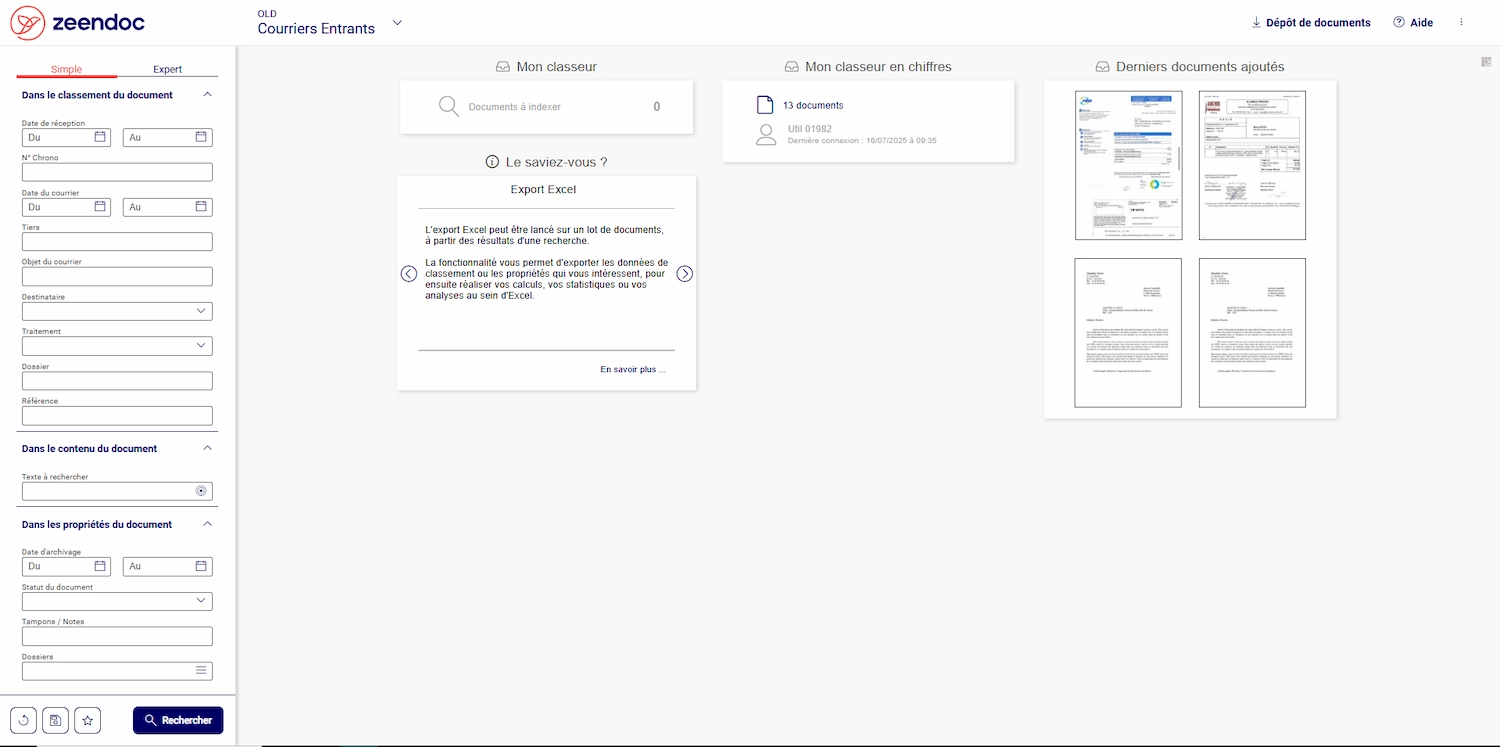This screenshot has width=1500, height=747.
Task: Show next tip with right arrow
Action: click(x=685, y=274)
